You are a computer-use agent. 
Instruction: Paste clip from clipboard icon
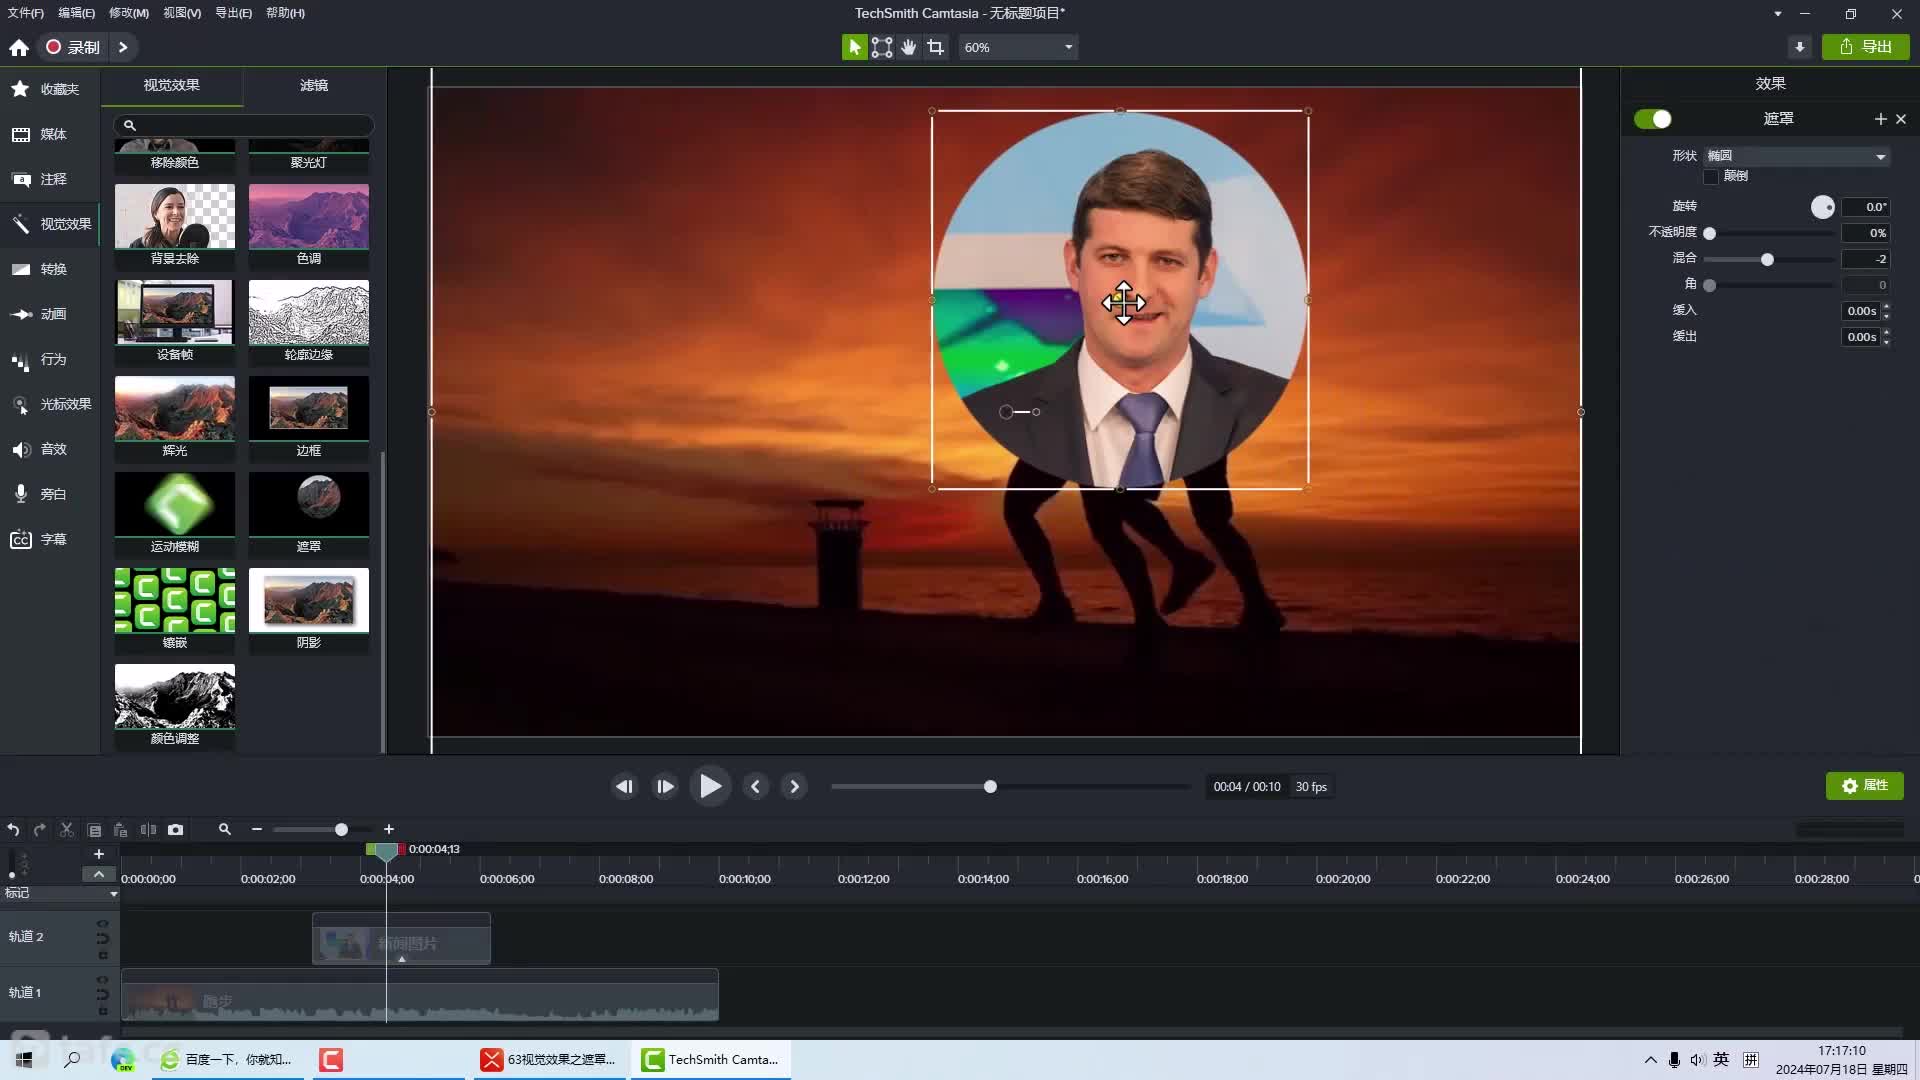[121, 829]
